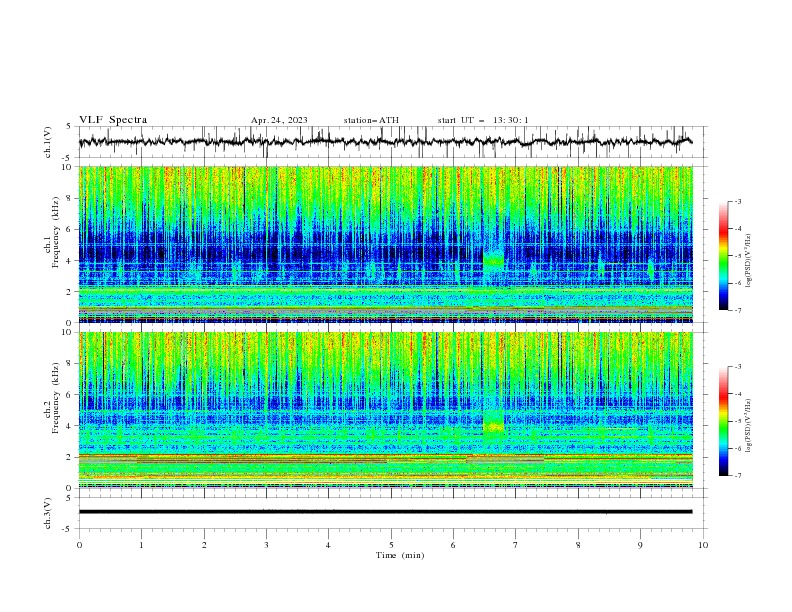Viewport: 792px width, 612px height.
Task: Click the ch.2 color bar log(PSD) label
Action: pos(749,425)
